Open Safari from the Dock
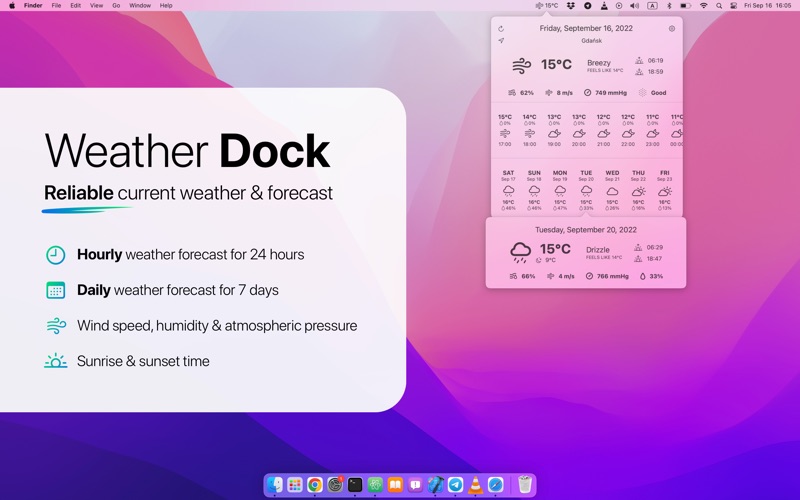 point(495,485)
